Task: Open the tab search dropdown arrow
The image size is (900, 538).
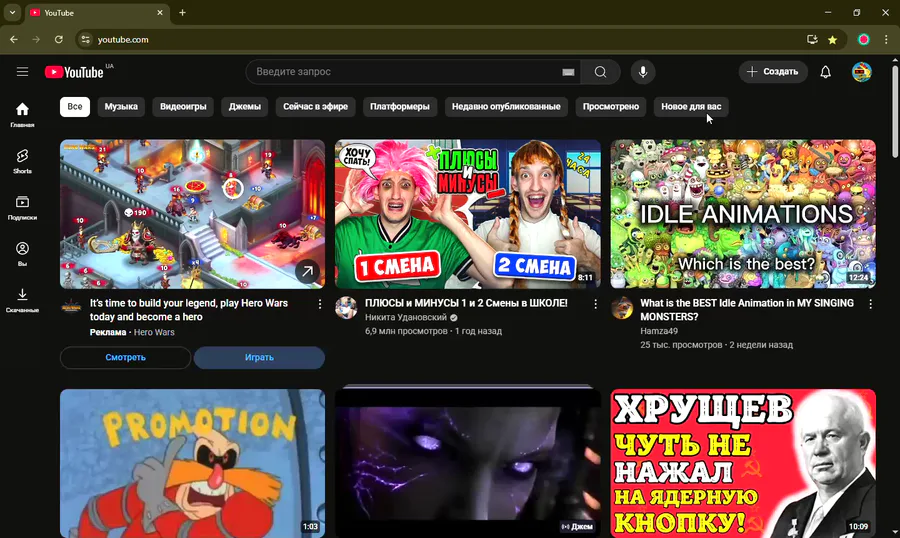Action: [x=12, y=12]
